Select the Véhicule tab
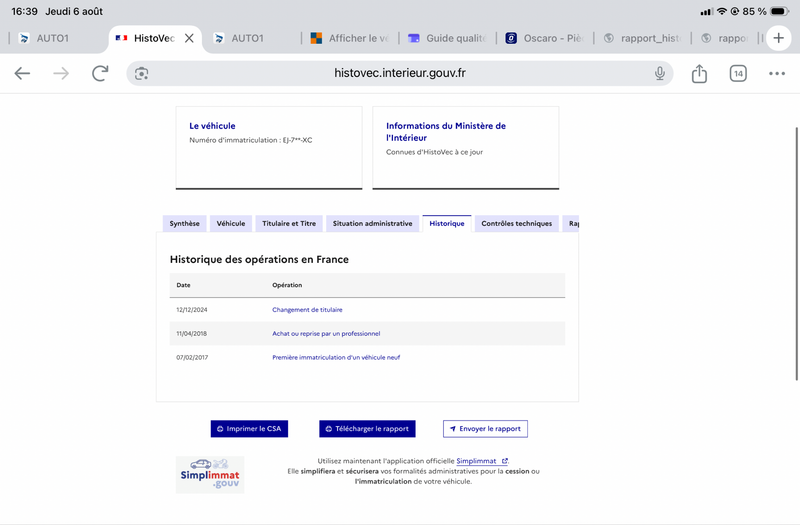Screen dimensions: 800x525 231,223
